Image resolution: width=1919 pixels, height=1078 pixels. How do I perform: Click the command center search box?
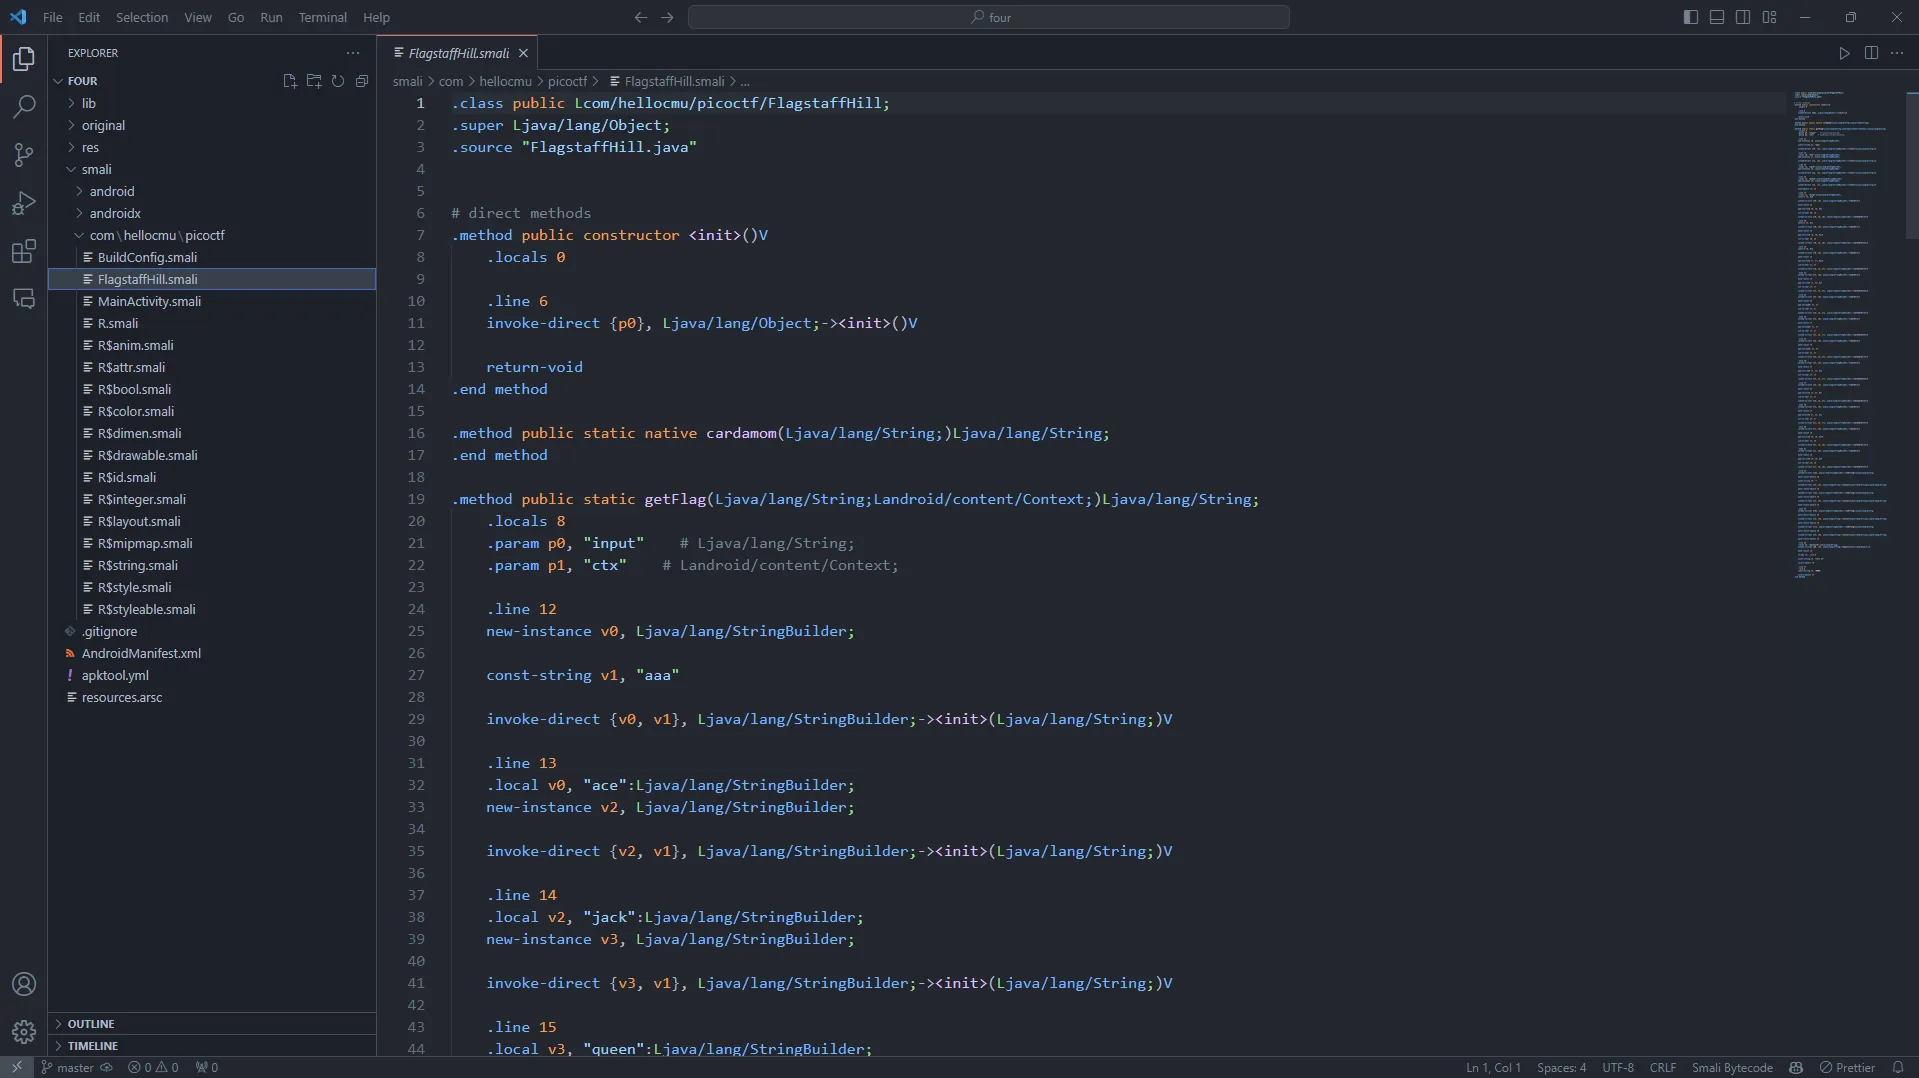[989, 17]
